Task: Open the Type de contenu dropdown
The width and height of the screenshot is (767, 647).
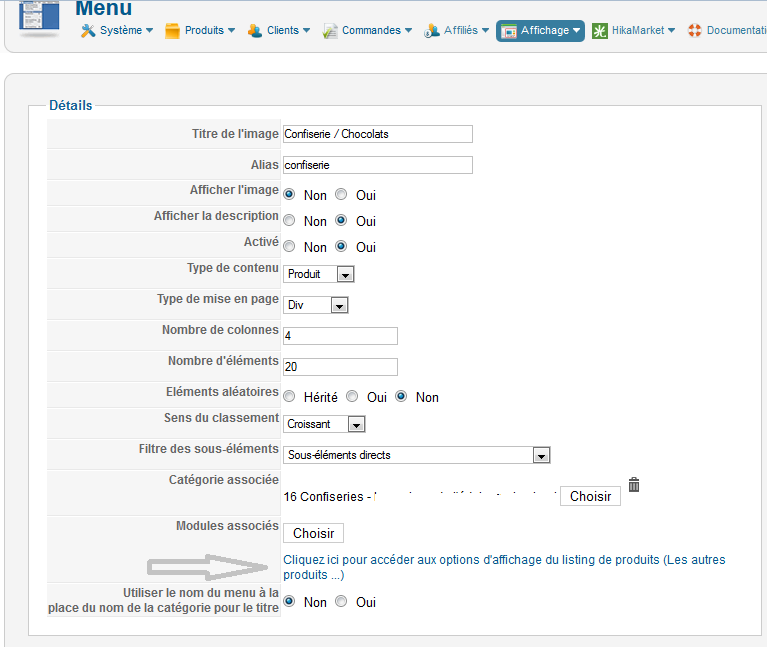Action: click(x=318, y=274)
